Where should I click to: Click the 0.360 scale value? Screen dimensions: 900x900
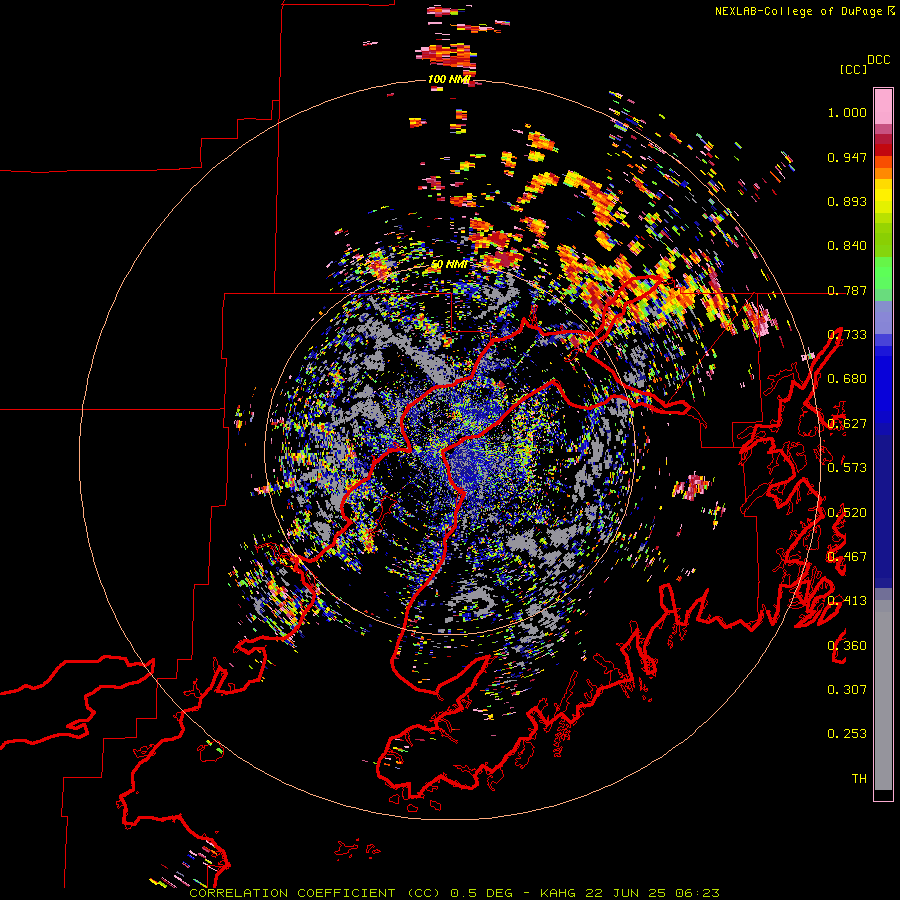pos(847,646)
